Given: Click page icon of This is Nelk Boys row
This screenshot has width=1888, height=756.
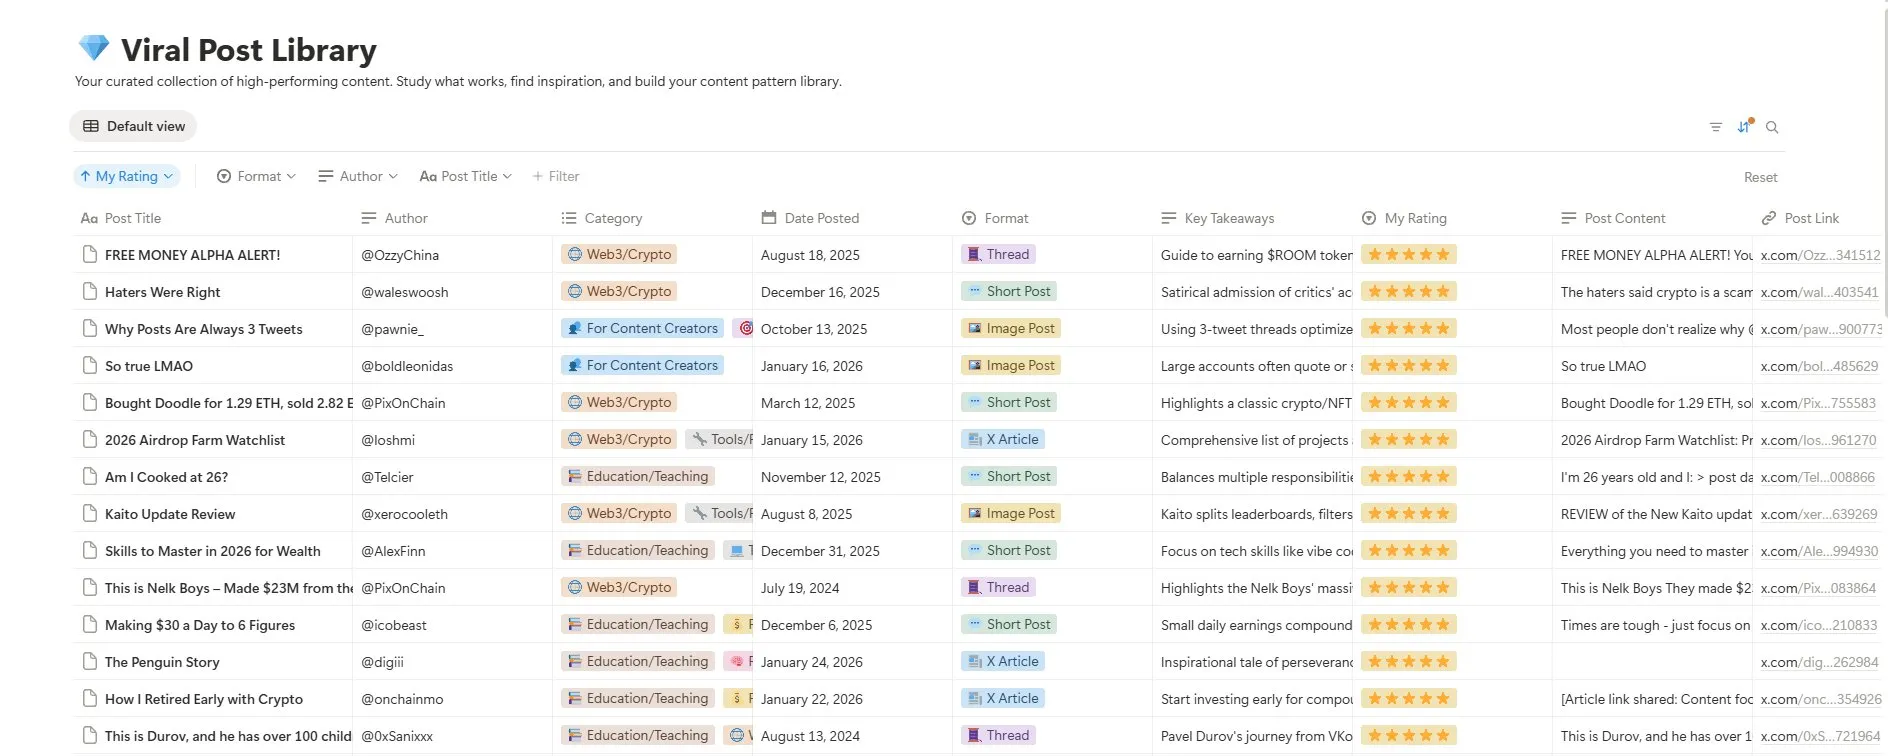Looking at the screenshot, I should pos(90,587).
